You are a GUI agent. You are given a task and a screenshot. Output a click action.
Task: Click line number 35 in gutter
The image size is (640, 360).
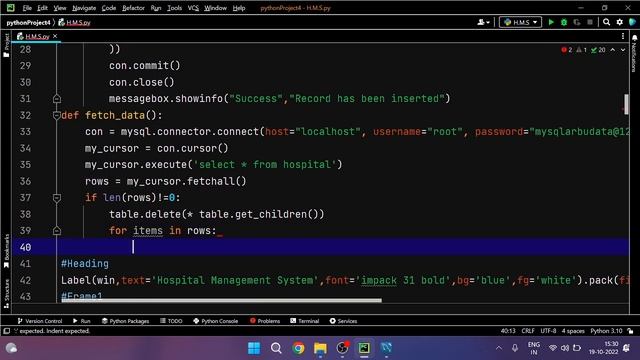coord(25,165)
